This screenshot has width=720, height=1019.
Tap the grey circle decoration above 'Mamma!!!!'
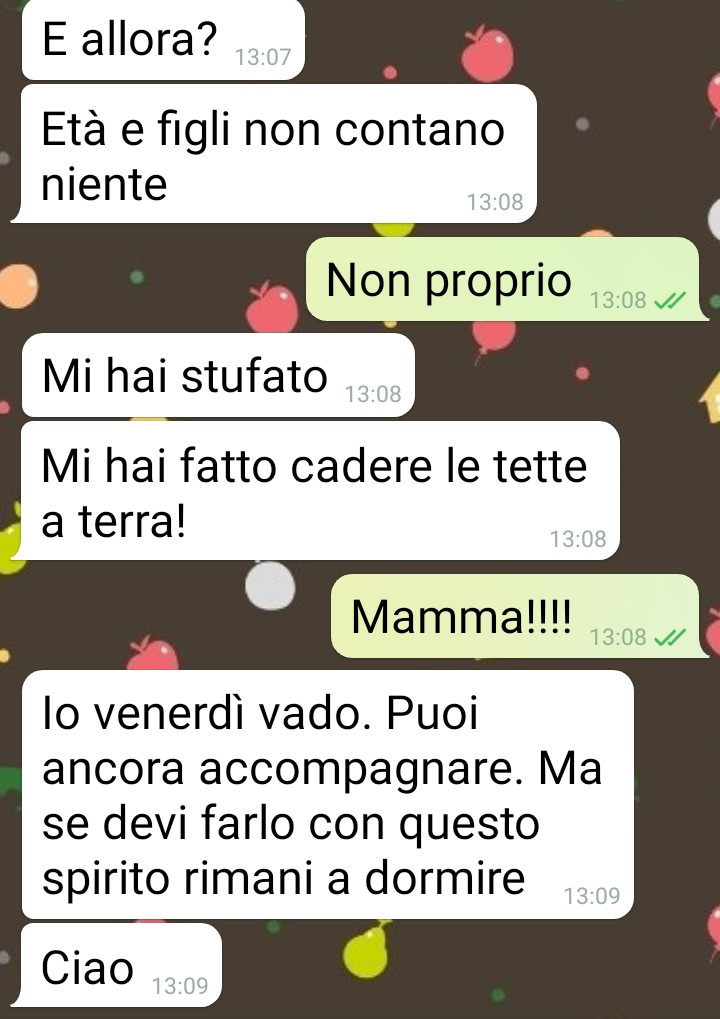[270, 585]
